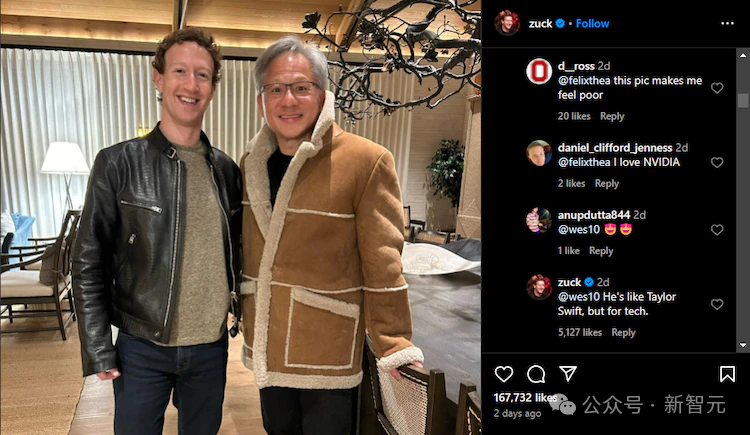Open daniel_clifford_jenness's avatar
750x435 pixels.
(539, 152)
